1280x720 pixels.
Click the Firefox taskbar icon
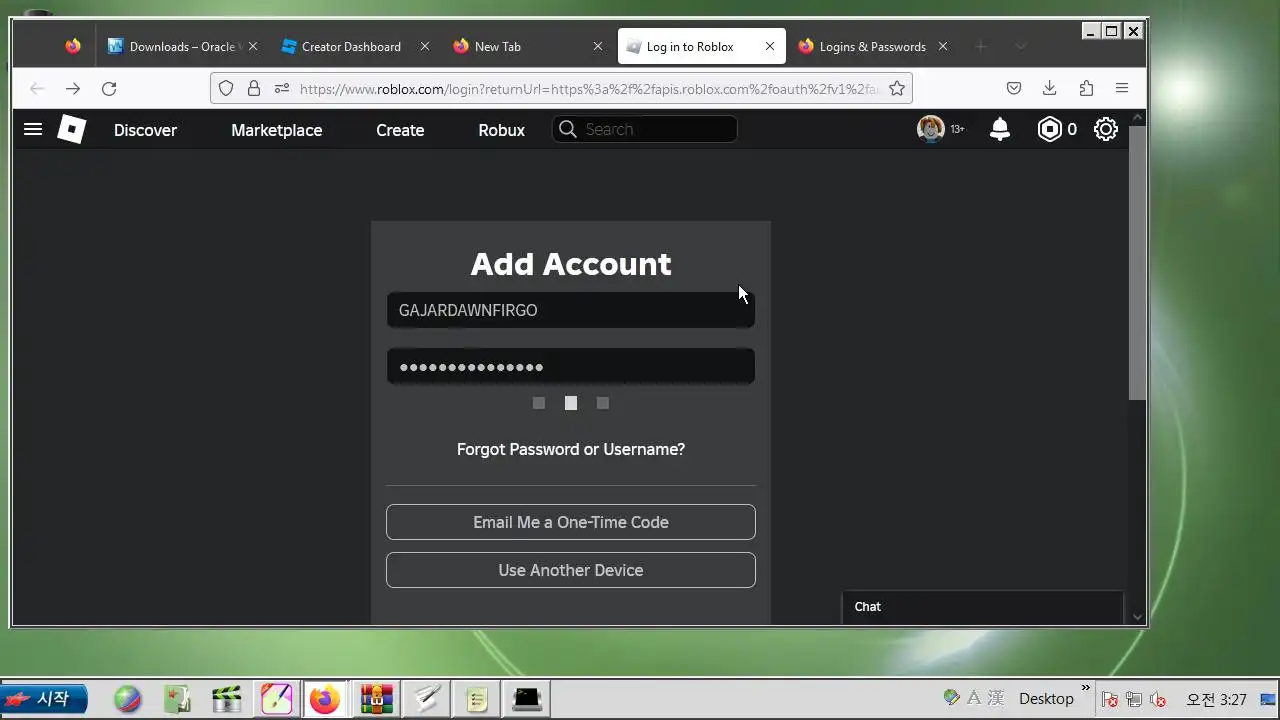(324, 699)
